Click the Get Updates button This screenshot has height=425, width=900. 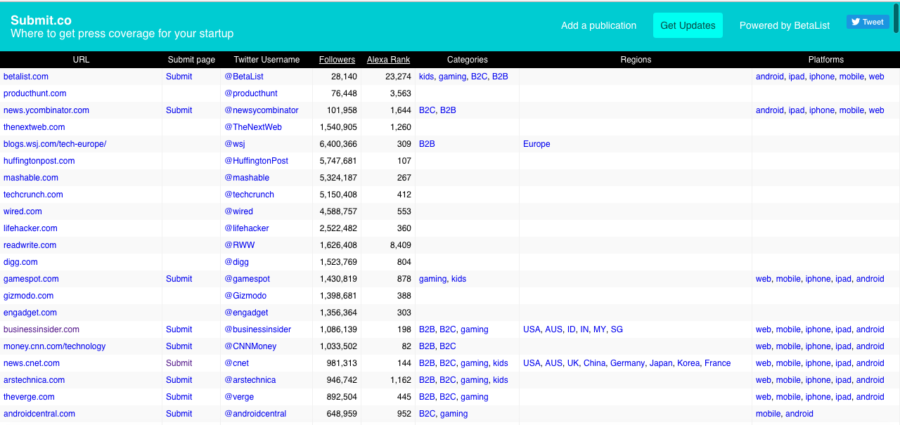coord(688,25)
